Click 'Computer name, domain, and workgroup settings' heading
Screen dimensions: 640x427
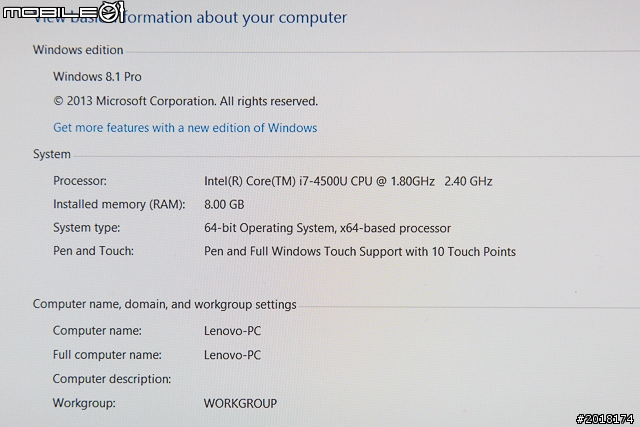coord(164,305)
